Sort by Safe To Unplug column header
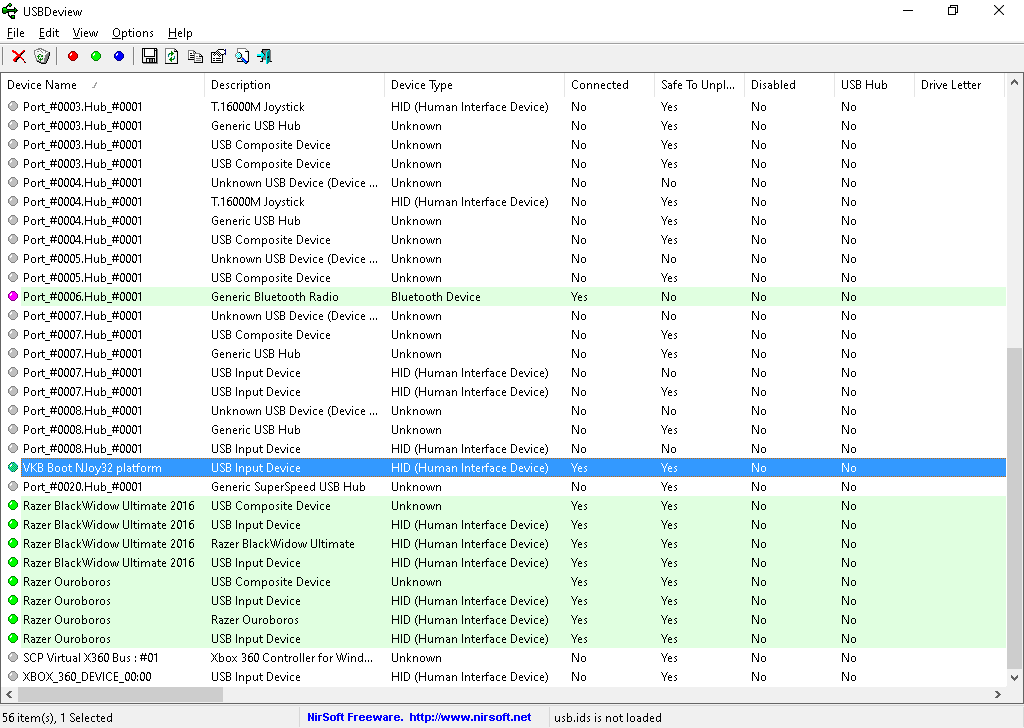 tap(699, 85)
